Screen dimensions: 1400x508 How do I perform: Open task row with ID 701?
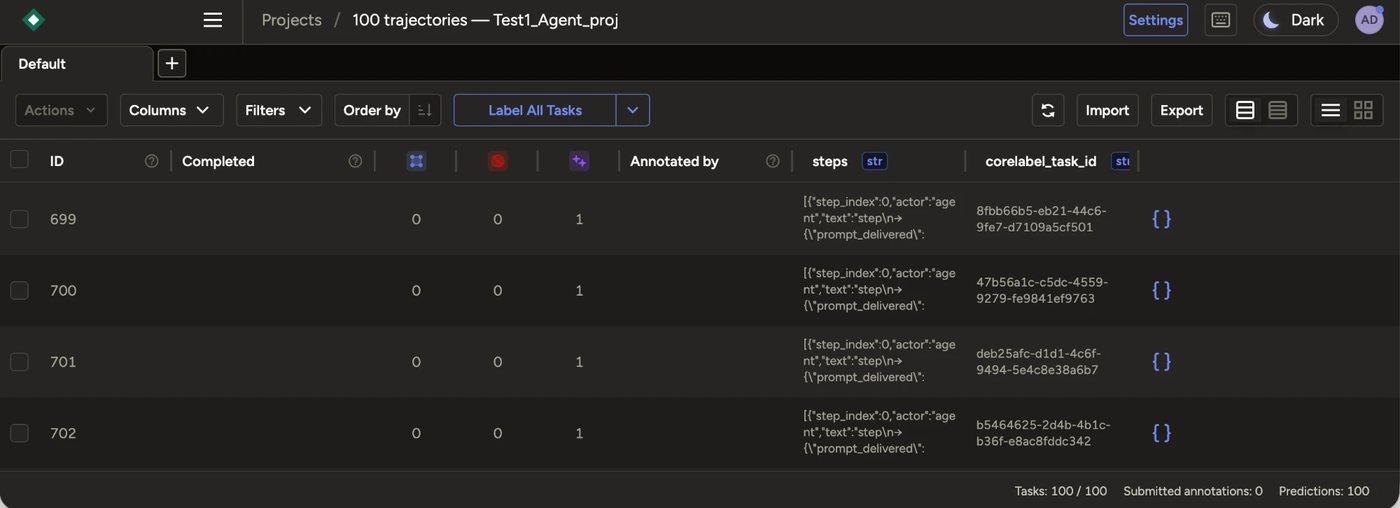click(700, 362)
